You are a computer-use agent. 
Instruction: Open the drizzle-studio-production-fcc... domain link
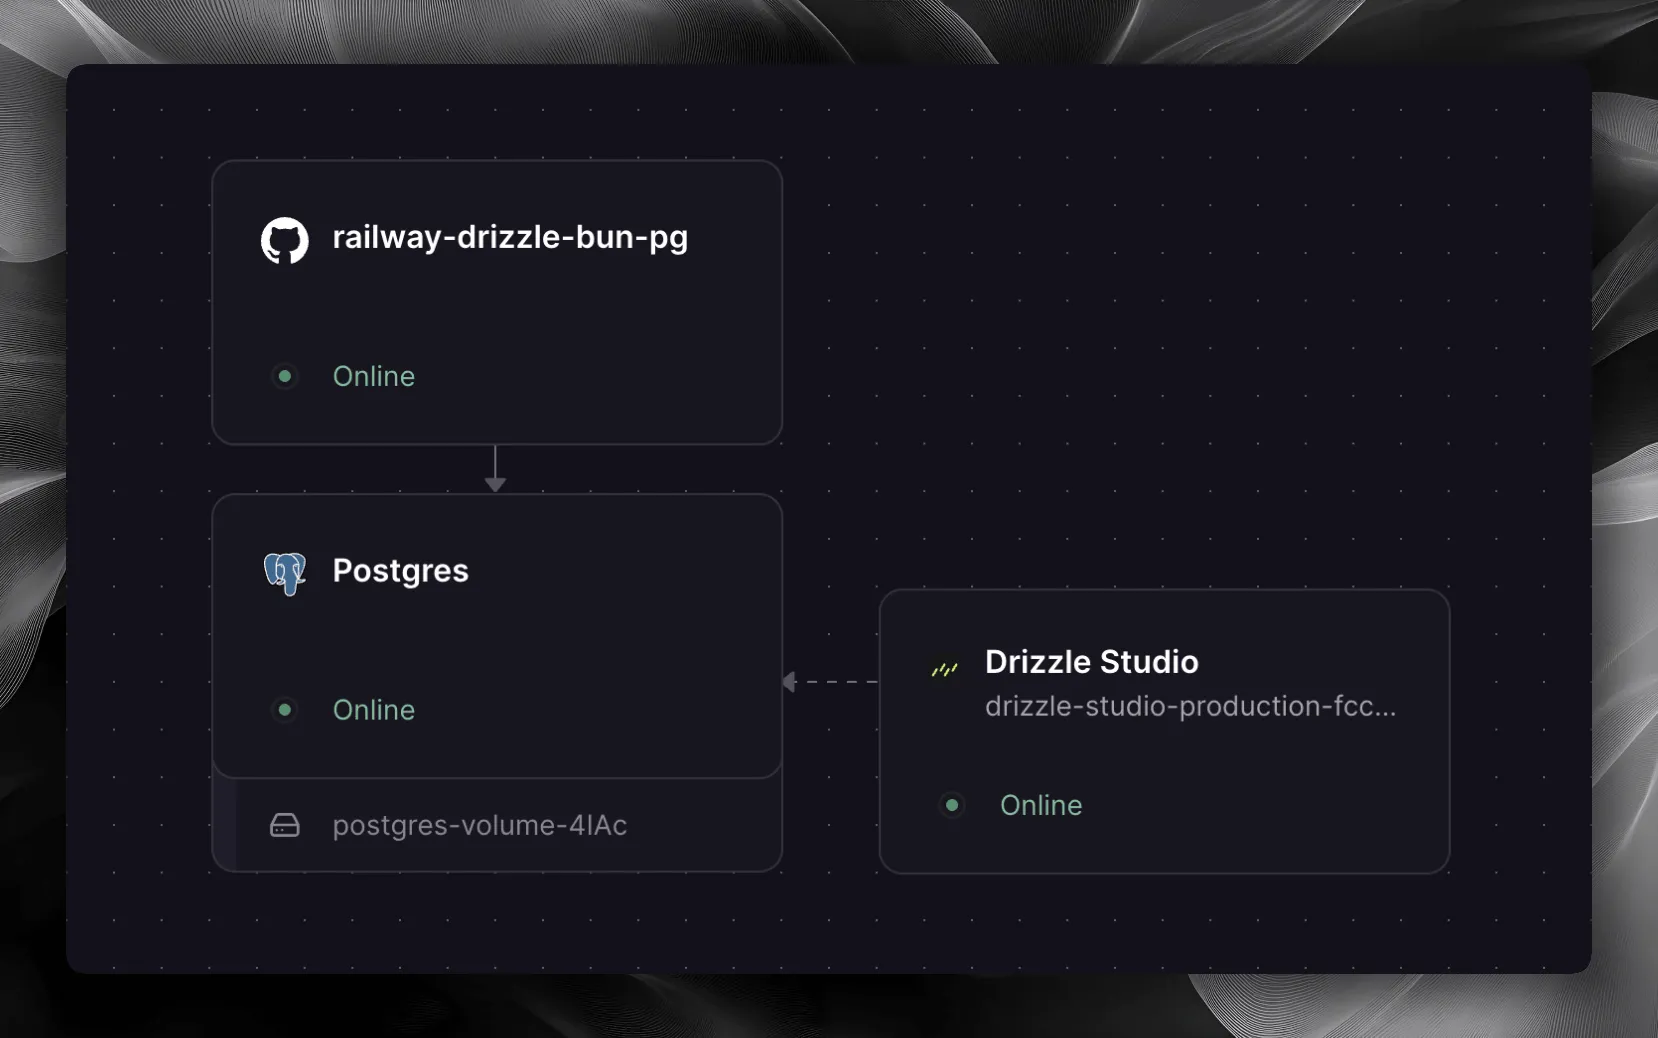1190,706
